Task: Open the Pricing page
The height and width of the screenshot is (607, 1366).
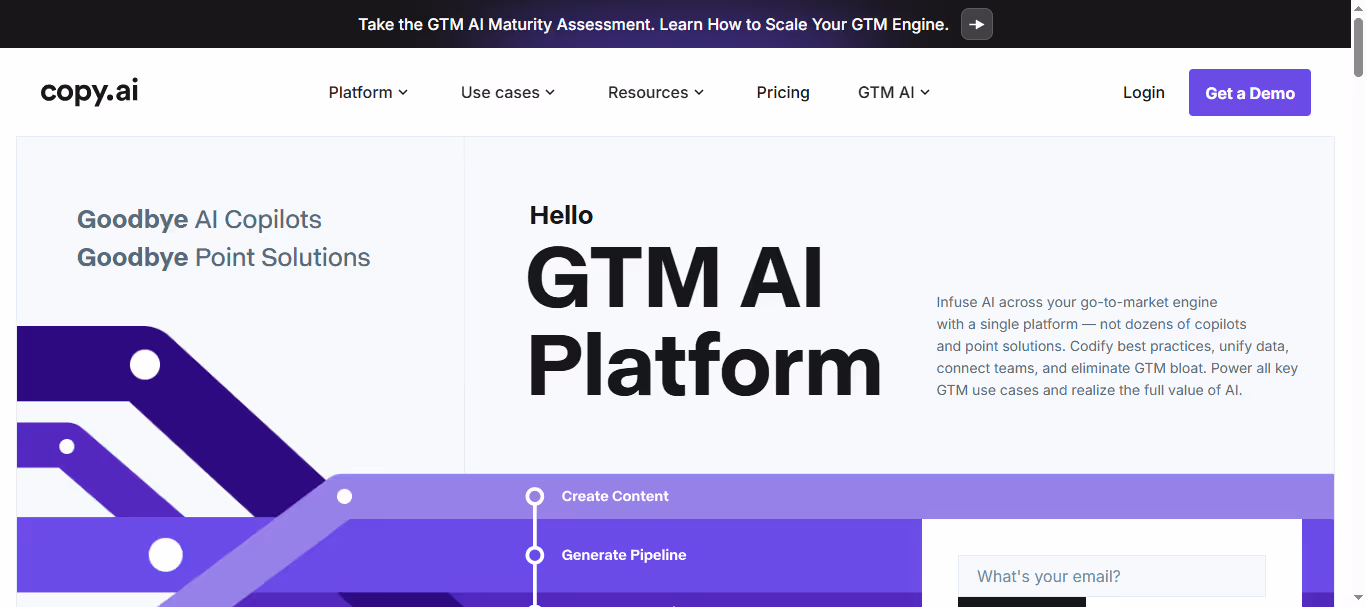Action: click(783, 92)
